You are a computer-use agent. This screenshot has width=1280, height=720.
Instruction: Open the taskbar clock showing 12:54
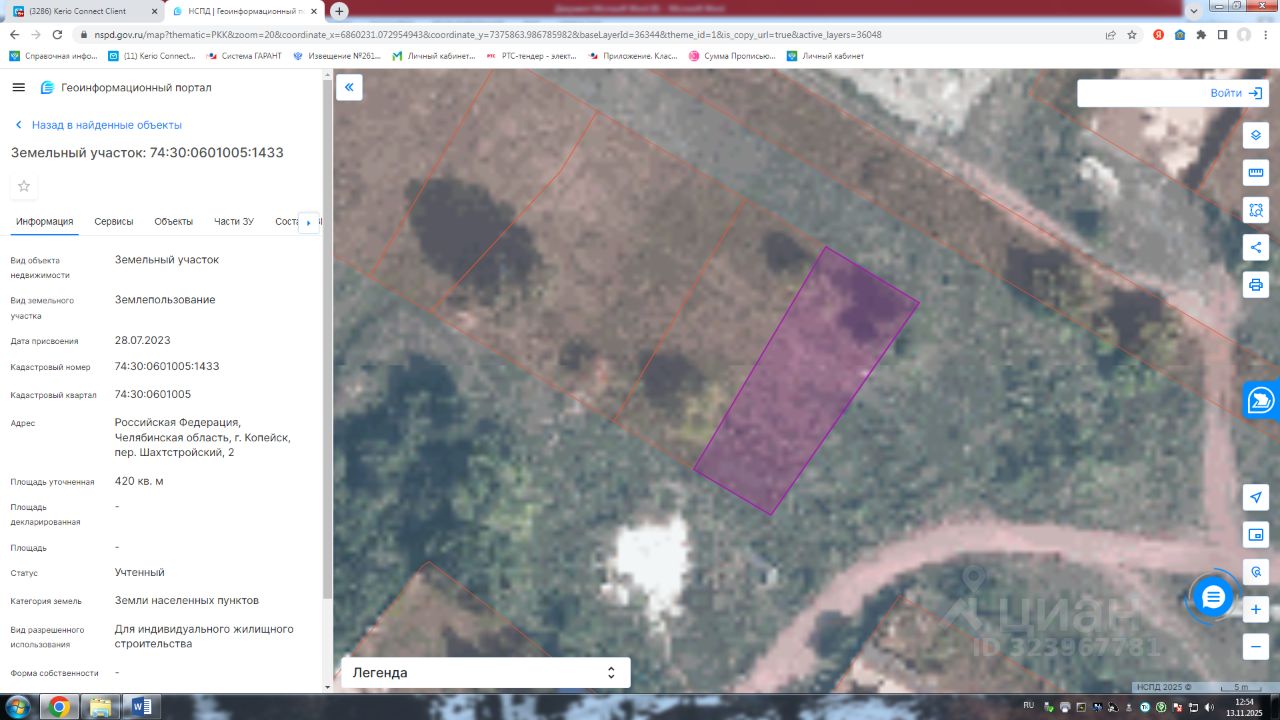click(x=1244, y=707)
